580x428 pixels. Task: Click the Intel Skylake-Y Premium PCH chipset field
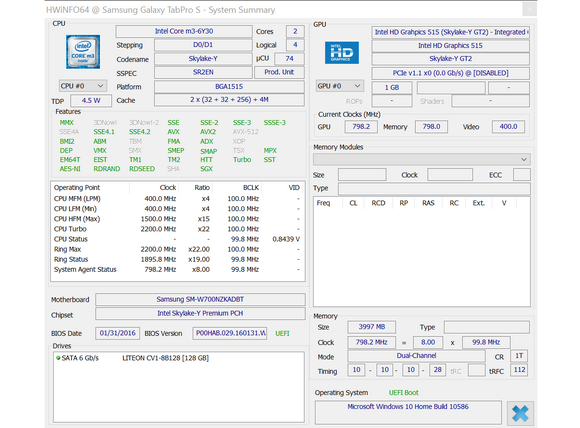[200, 313]
